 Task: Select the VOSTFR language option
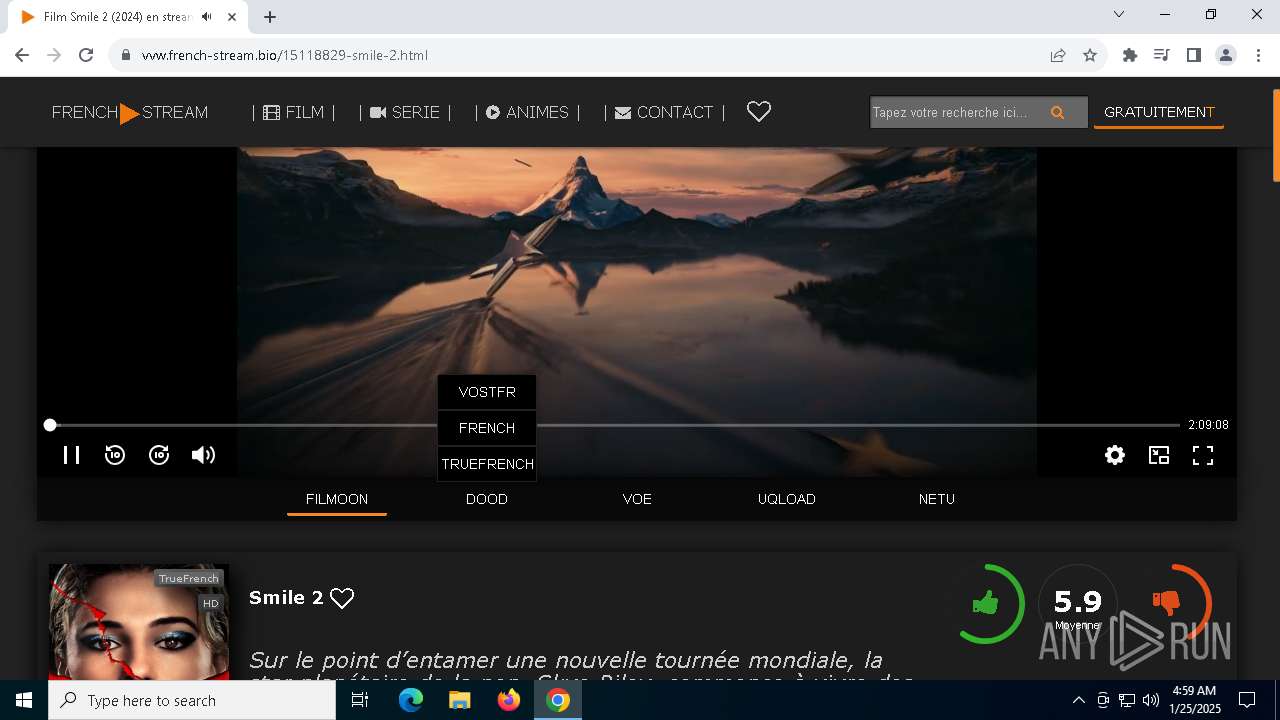[487, 392]
